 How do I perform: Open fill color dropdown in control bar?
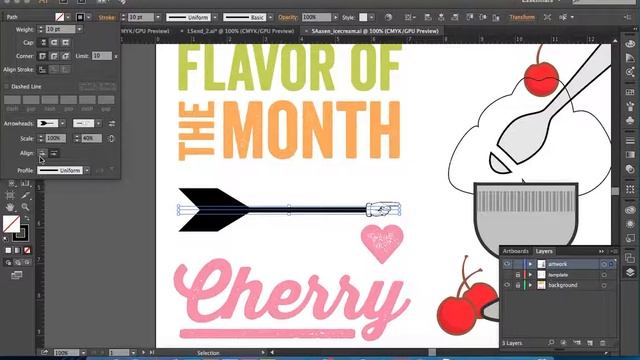coord(68,17)
